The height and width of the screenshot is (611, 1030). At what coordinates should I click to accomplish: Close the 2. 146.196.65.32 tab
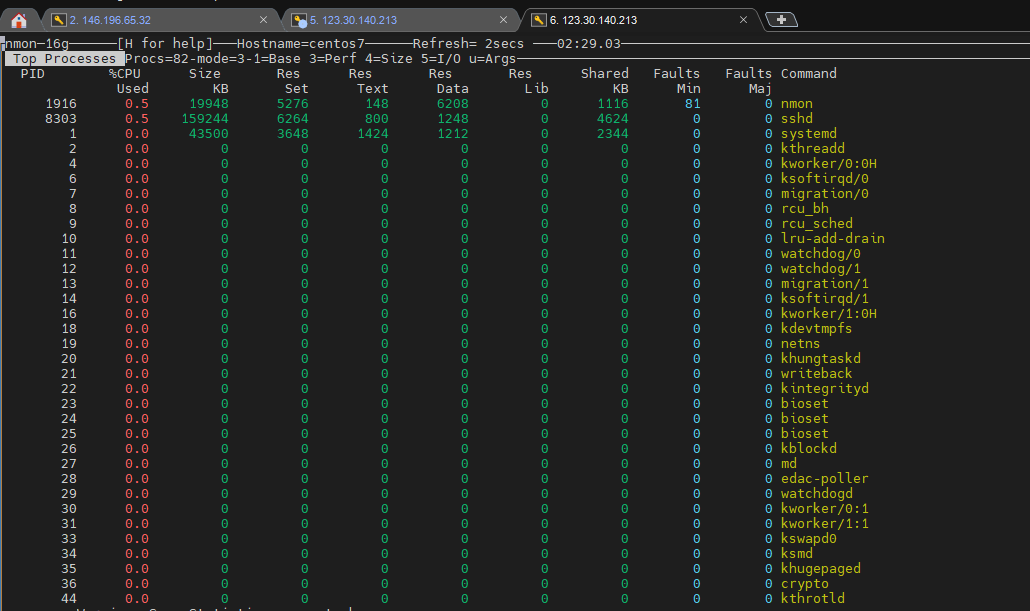(264, 20)
